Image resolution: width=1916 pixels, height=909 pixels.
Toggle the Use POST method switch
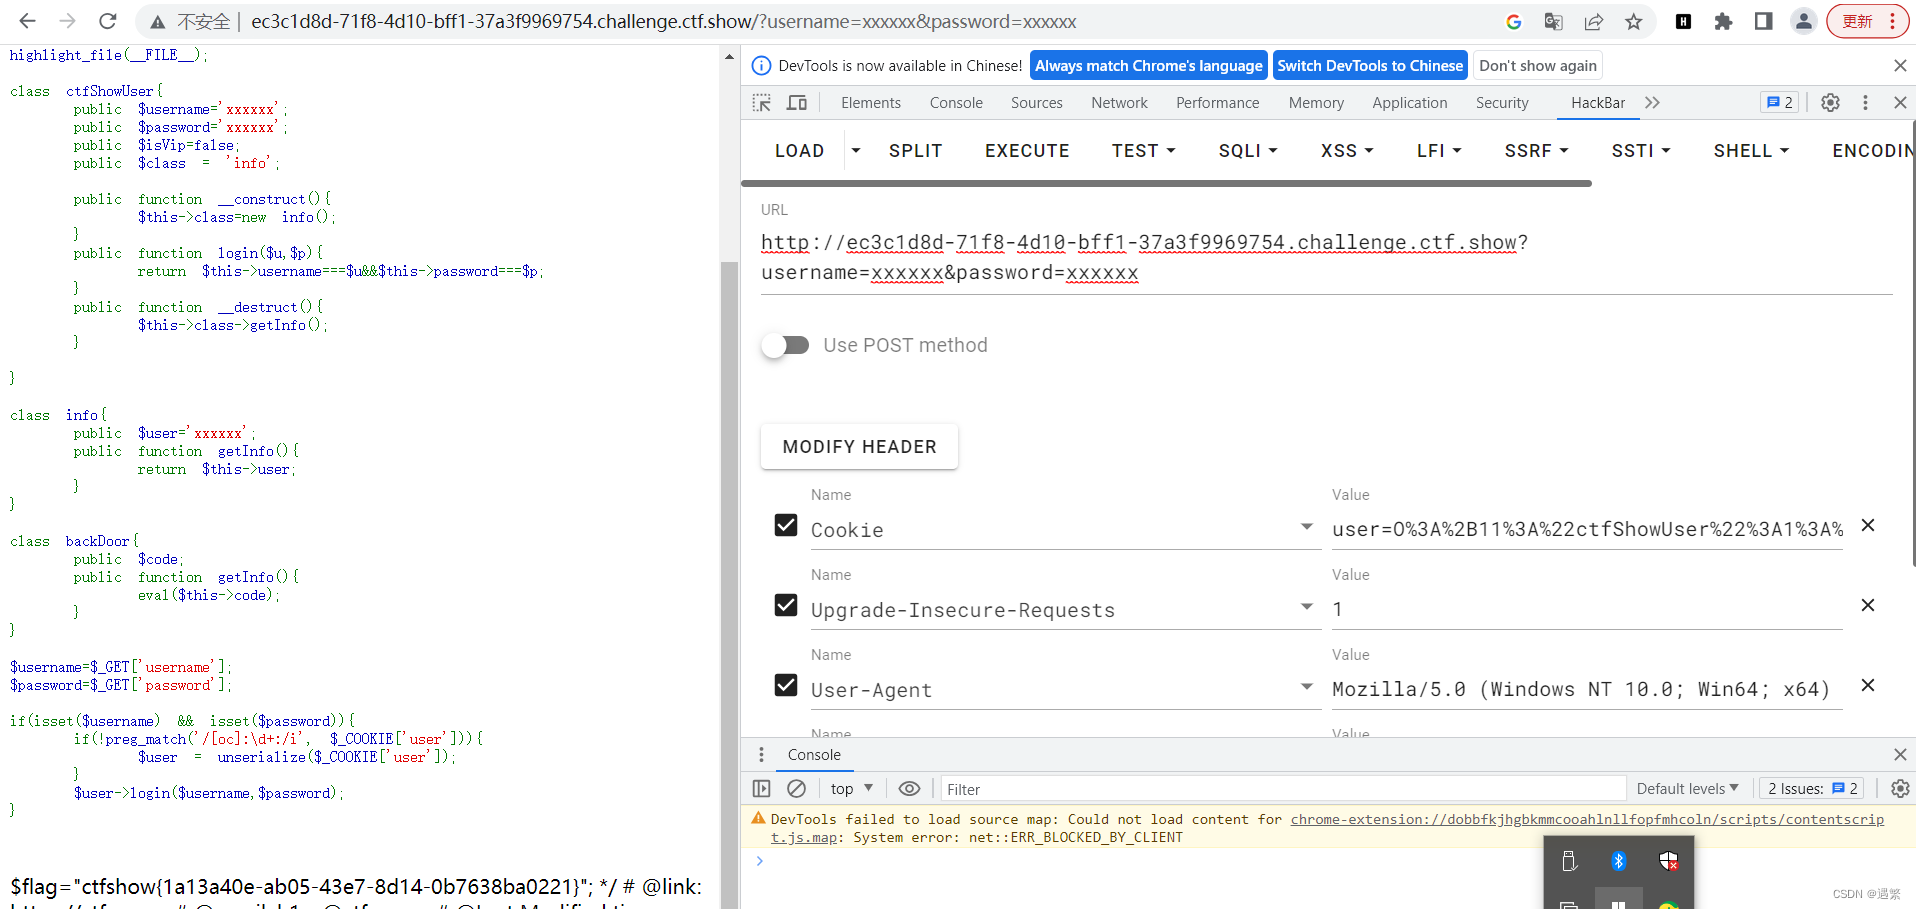(x=785, y=345)
